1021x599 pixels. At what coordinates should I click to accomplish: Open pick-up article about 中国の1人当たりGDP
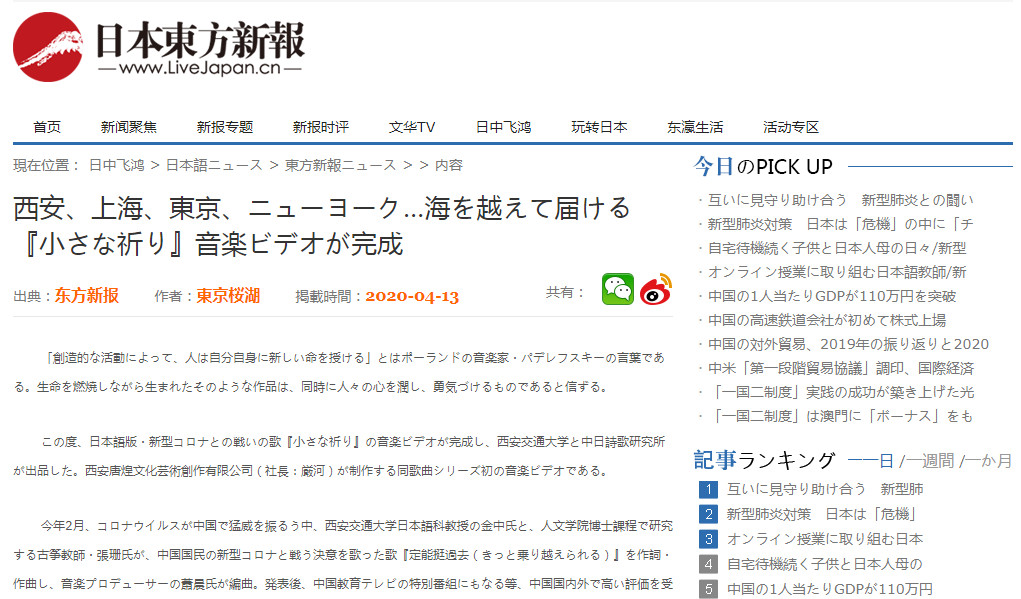(x=831, y=296)
